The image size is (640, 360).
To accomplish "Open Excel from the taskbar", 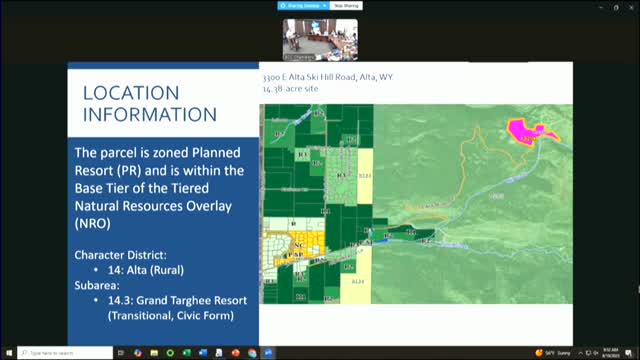I will (187, 353).
